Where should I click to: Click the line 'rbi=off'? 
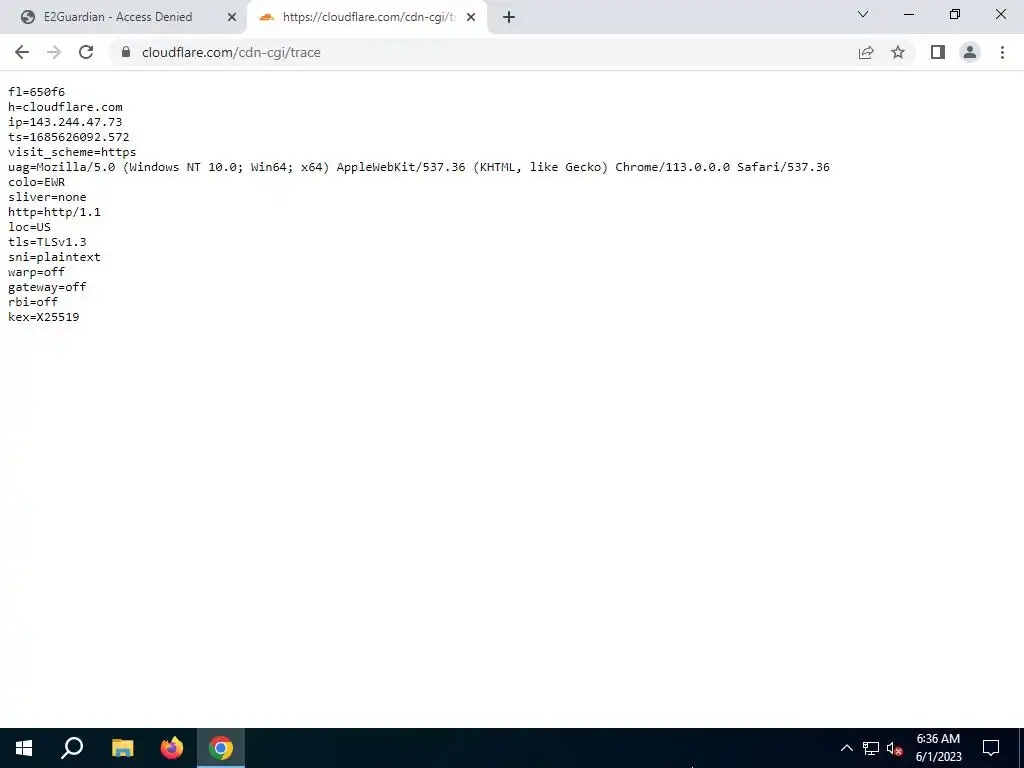coord(33,302)
